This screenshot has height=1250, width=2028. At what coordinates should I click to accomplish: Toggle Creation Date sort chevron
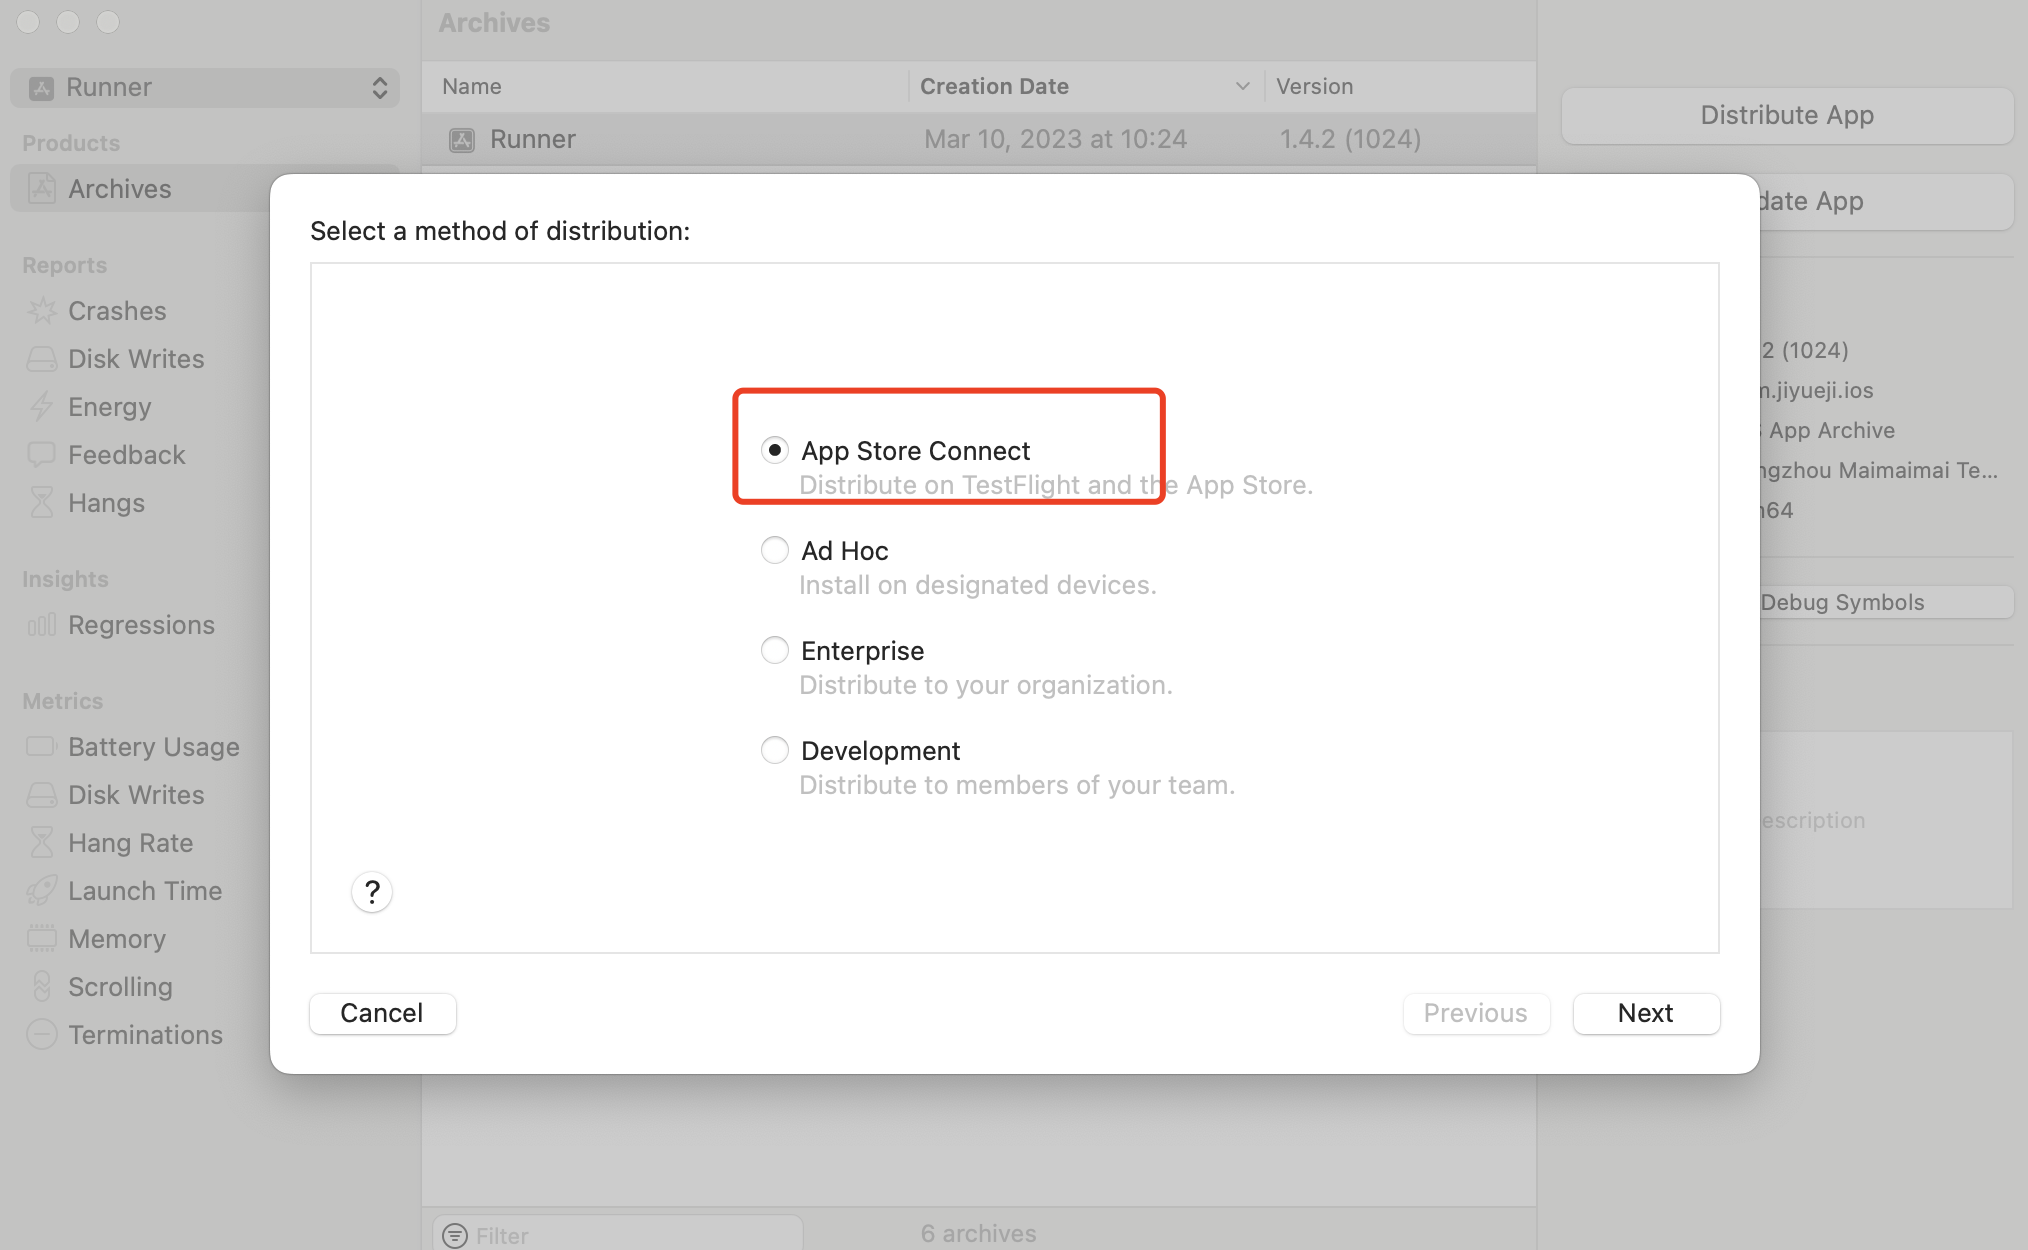click(1243, 87)
